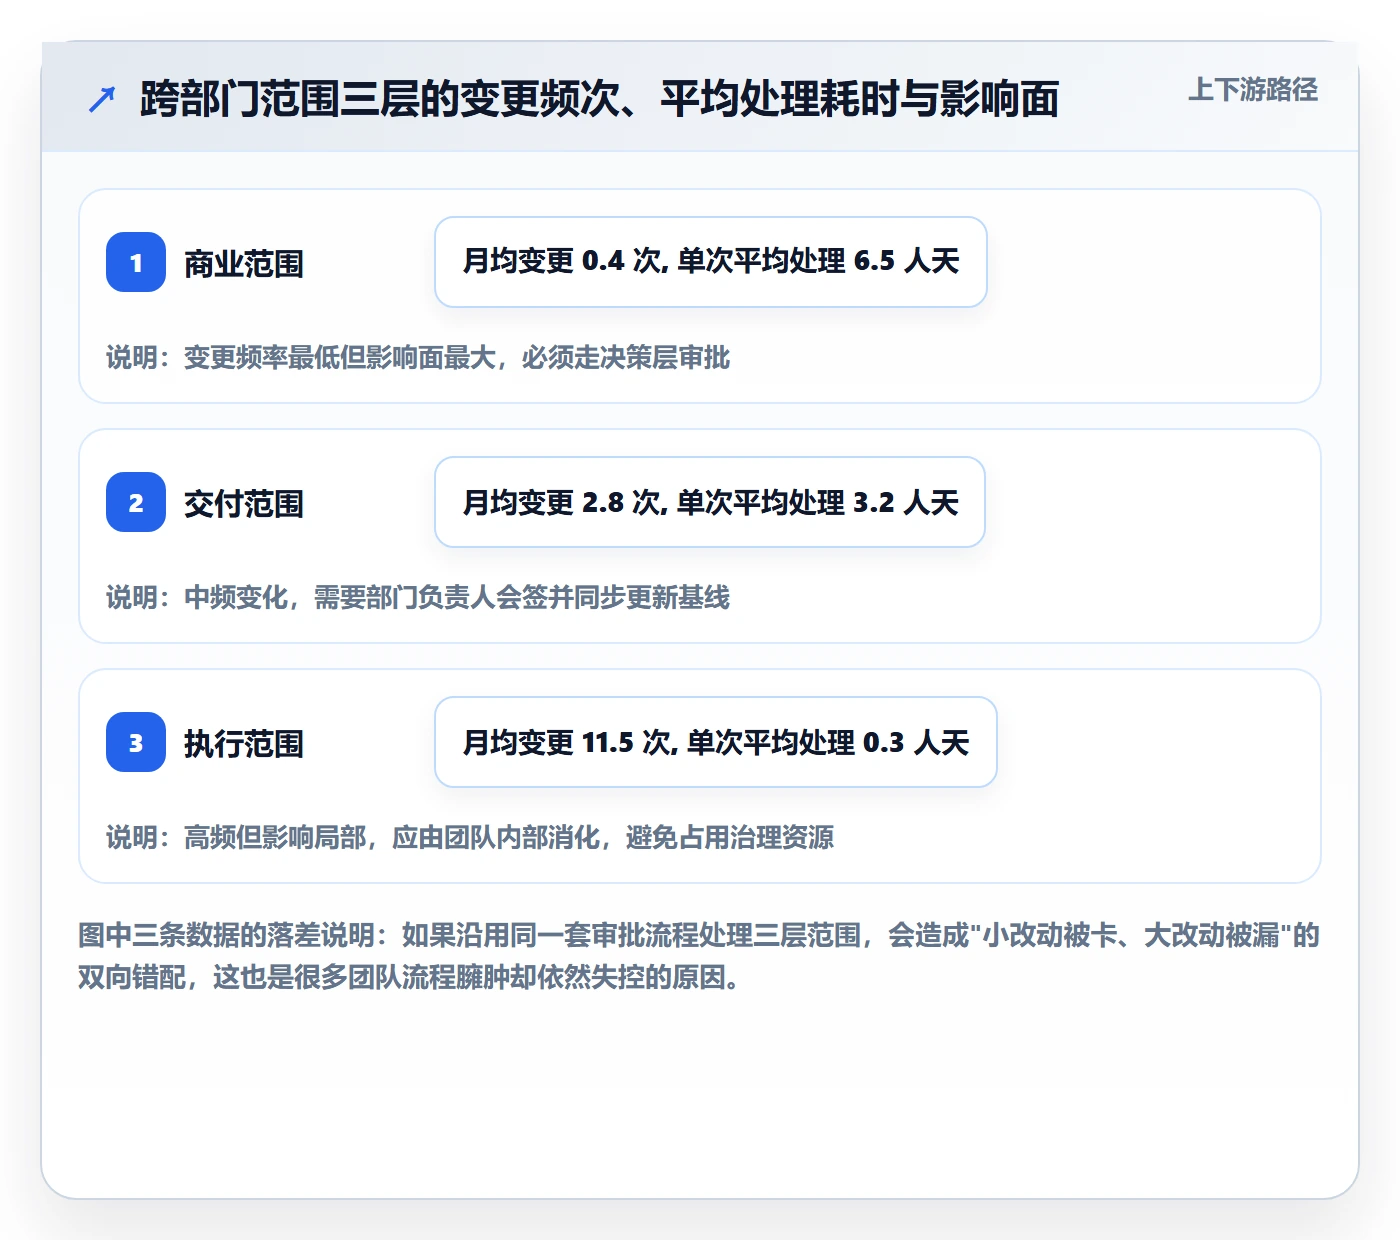Click the summary paragraph starting 图中三条数据的落差说明
1400x1240 pixels.
point(699,956)
